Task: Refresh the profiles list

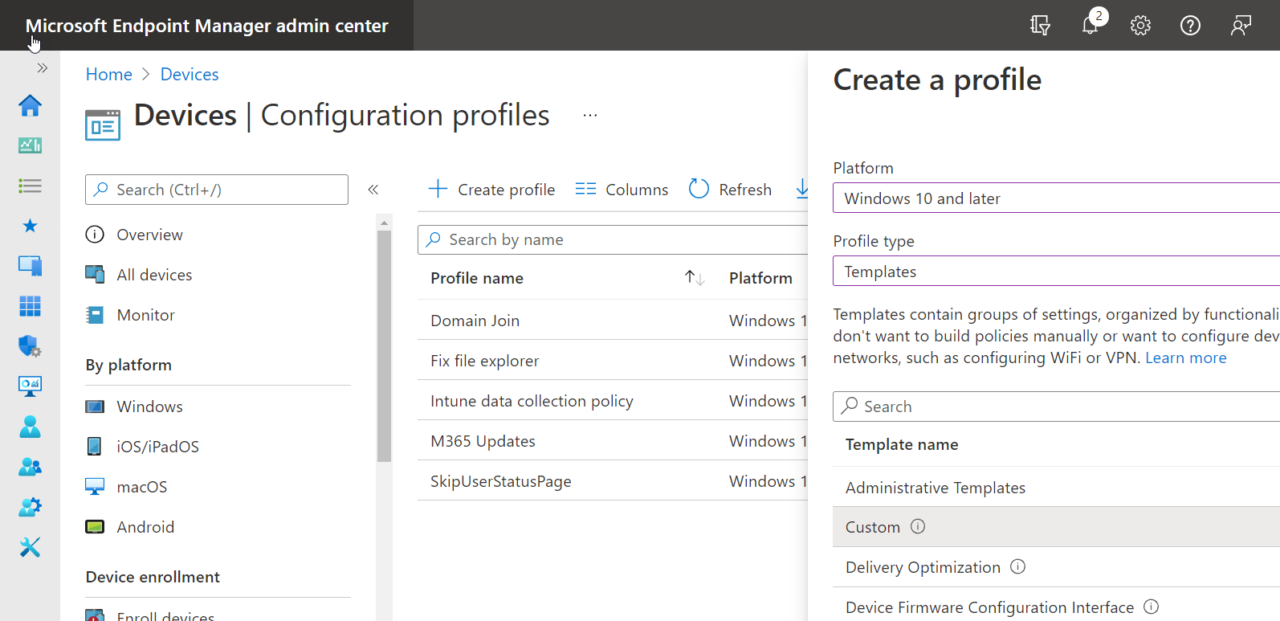Action: coord(730,189)
